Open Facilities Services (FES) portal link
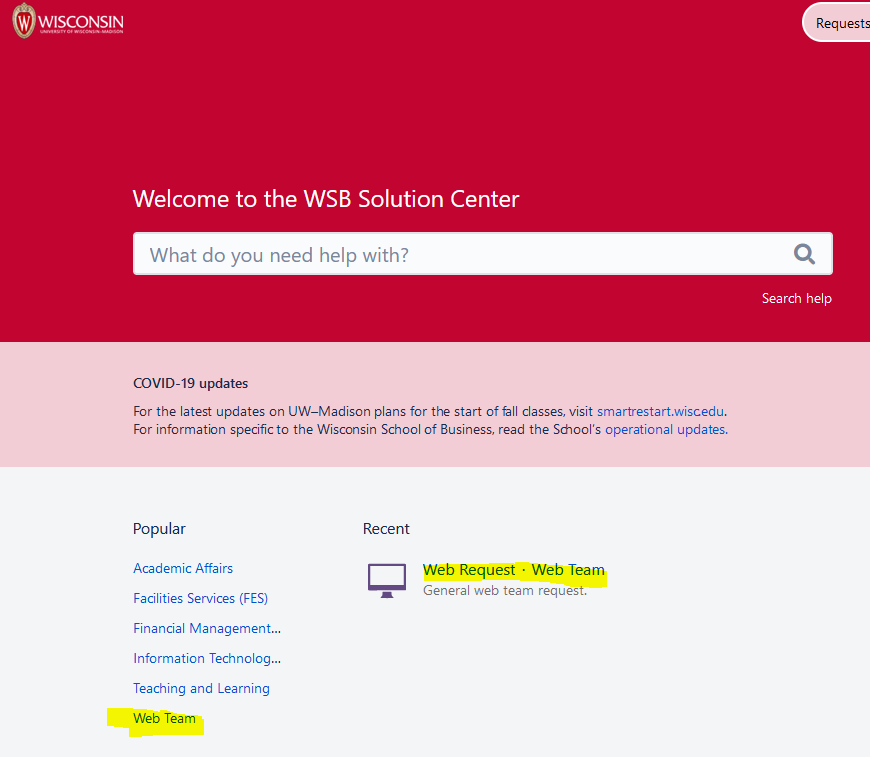Image resolution: width=870 pixels, height=757 pixels. point(200,598)
